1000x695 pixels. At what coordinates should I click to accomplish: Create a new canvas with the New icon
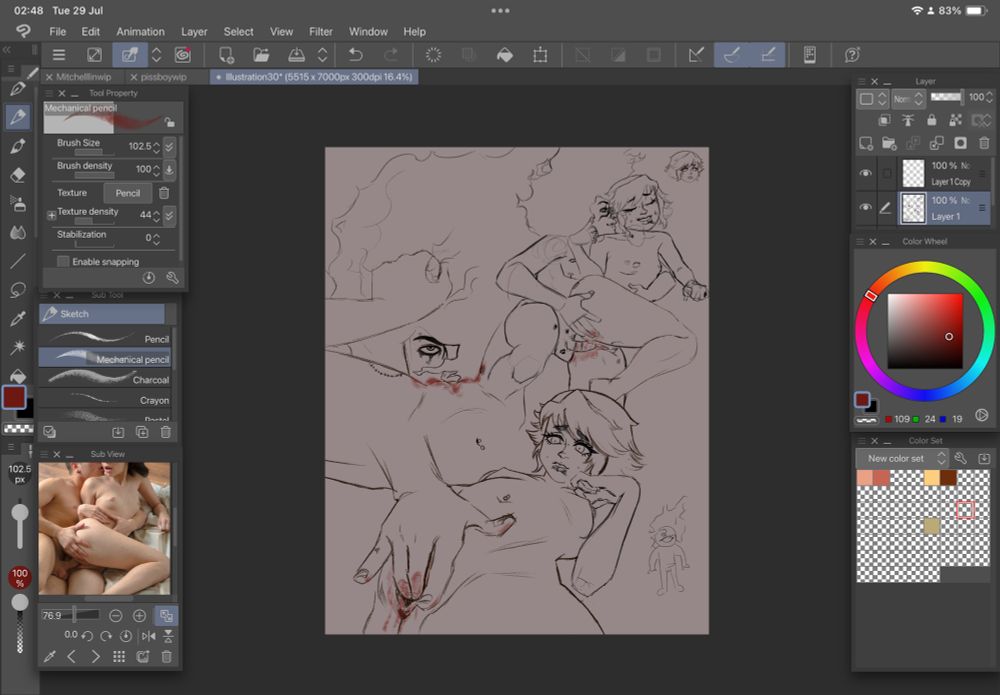[226, 55]
